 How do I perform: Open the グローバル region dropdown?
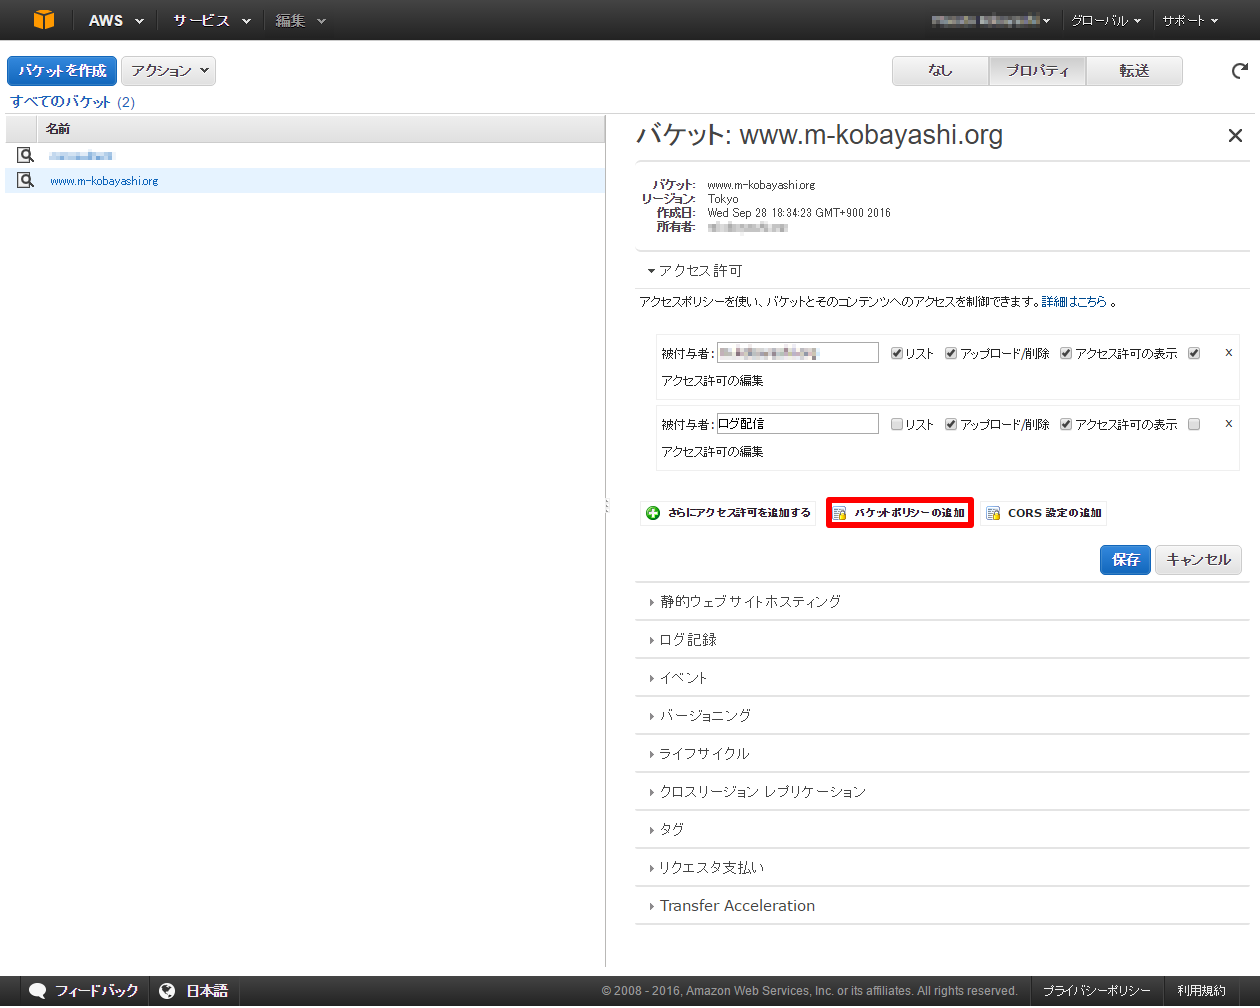tap(1106, 20)
